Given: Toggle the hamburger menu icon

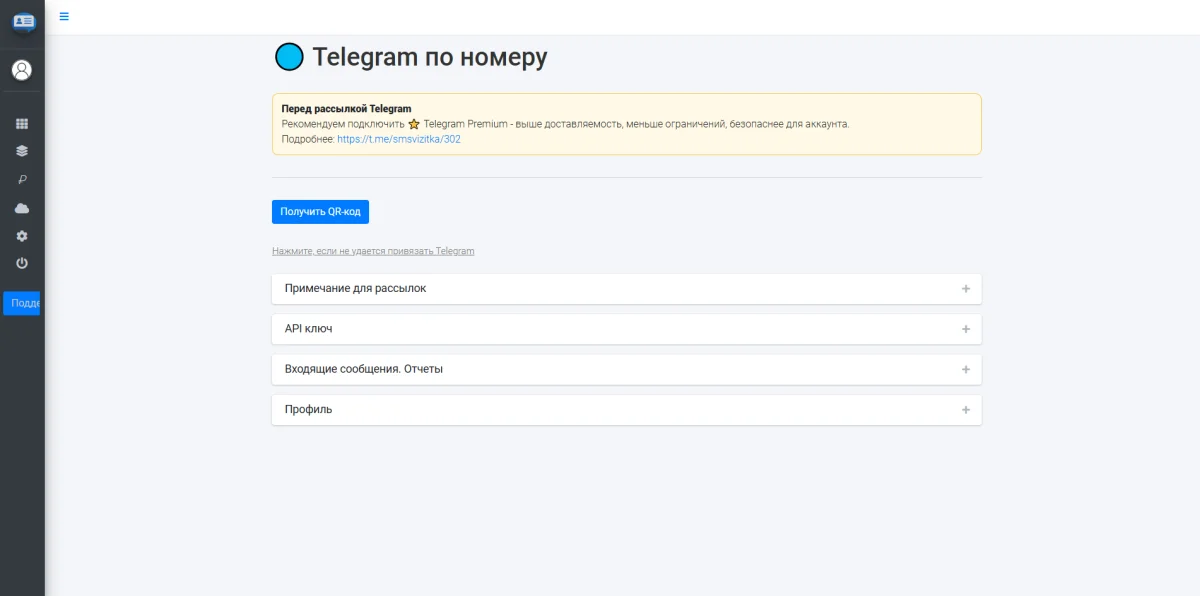Looking at the screenshot, I should (x=64, y=16).
